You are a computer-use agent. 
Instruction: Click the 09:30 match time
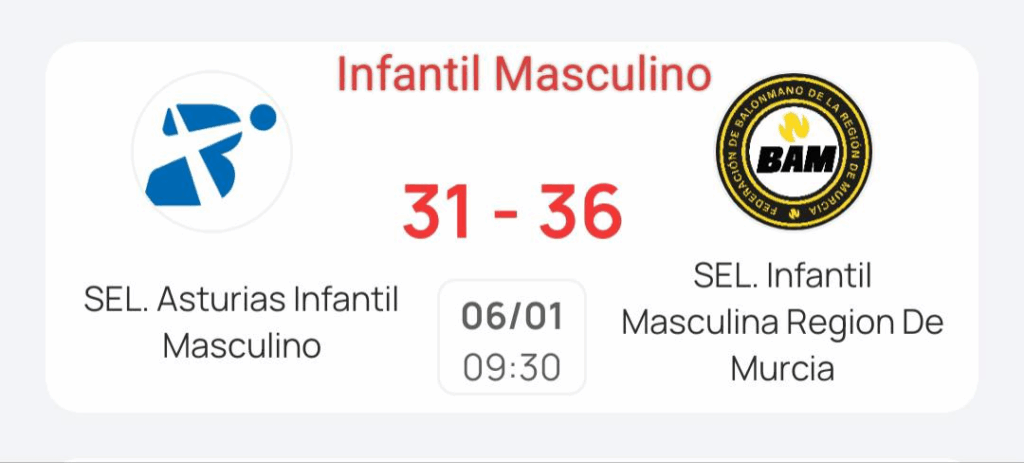512,368
